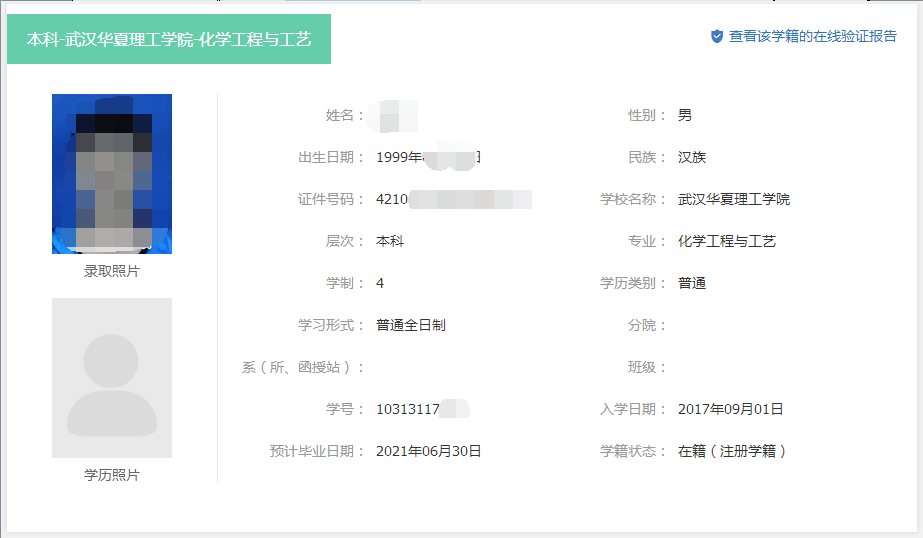Click the school name value 武汉华夏理工学院
Screen dimensions: 923x538
(x=733, y=200)
